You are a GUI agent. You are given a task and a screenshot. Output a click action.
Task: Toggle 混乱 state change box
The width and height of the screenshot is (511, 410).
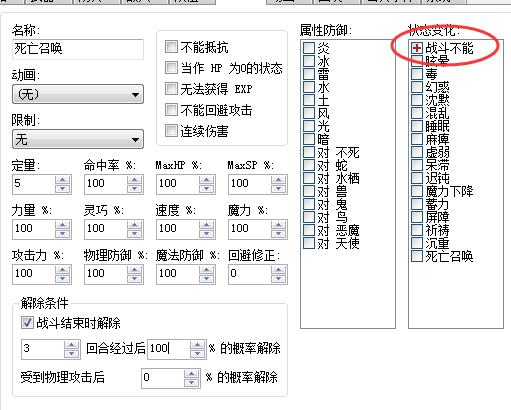pos(417,113)
